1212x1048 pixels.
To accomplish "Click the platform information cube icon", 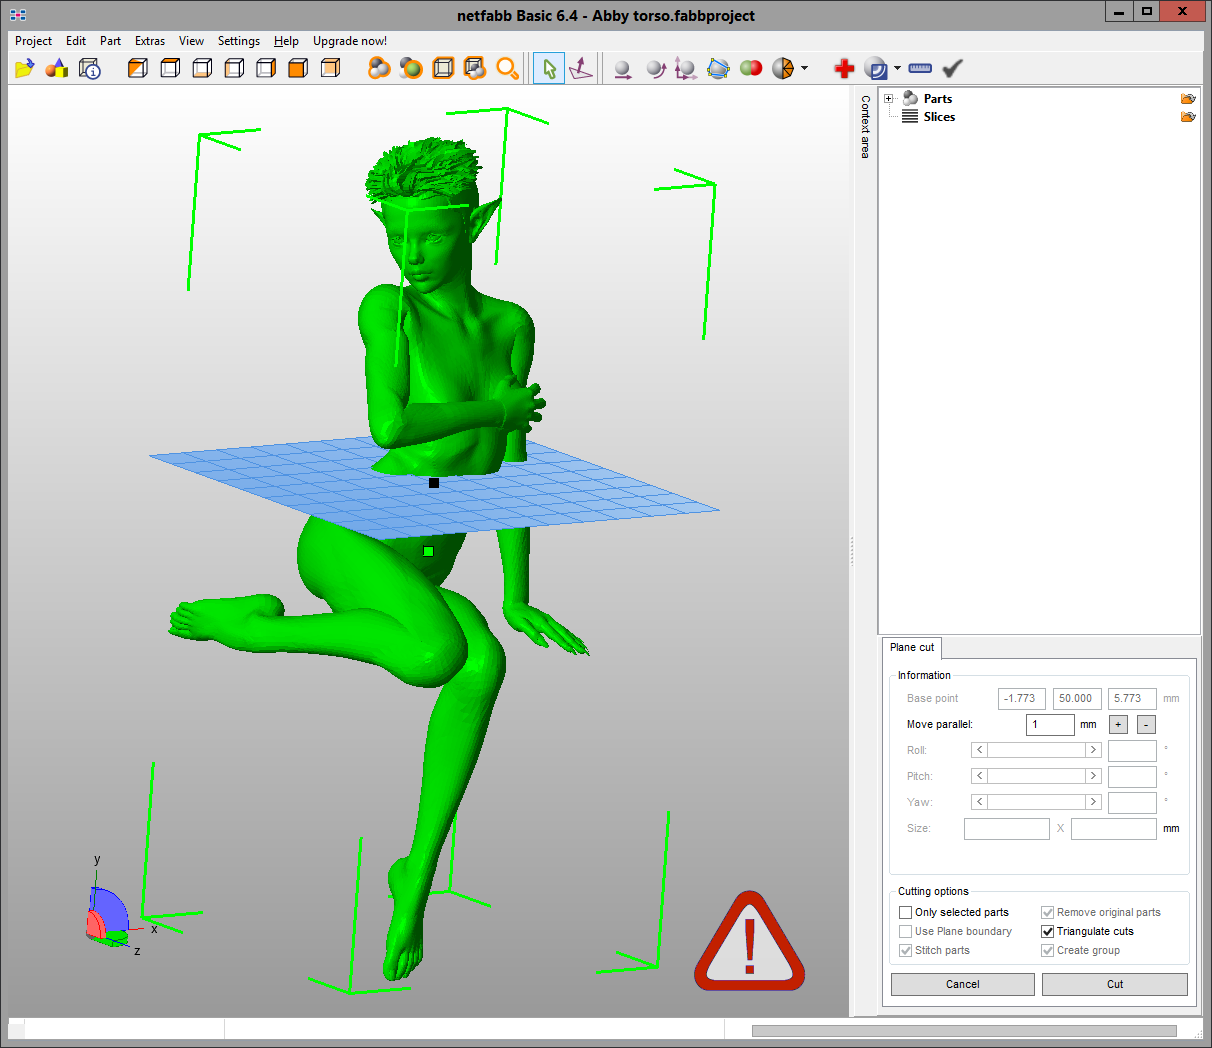I will [x=90, y=68].
